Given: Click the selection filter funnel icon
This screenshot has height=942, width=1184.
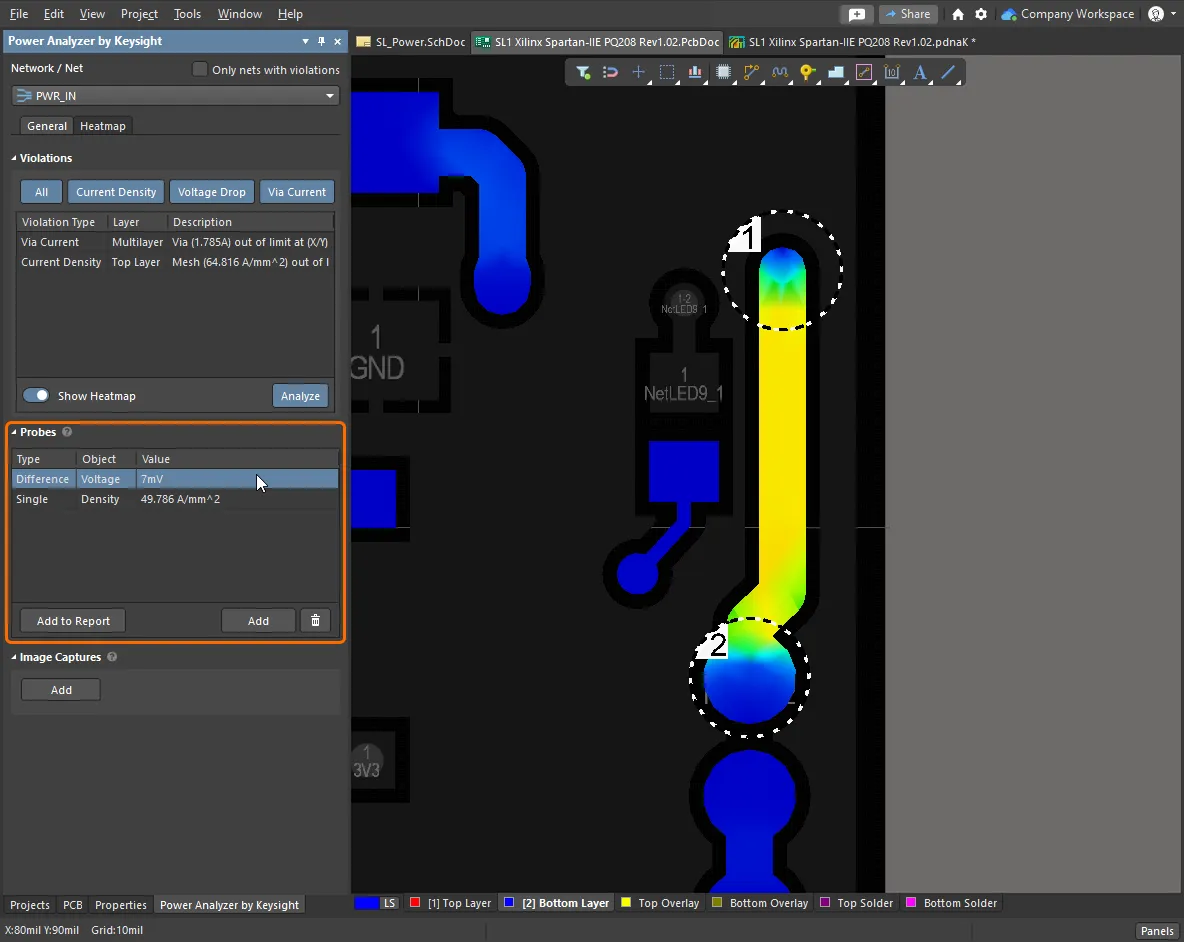Looking at the screenshot, I should click(x=583, y=72).
